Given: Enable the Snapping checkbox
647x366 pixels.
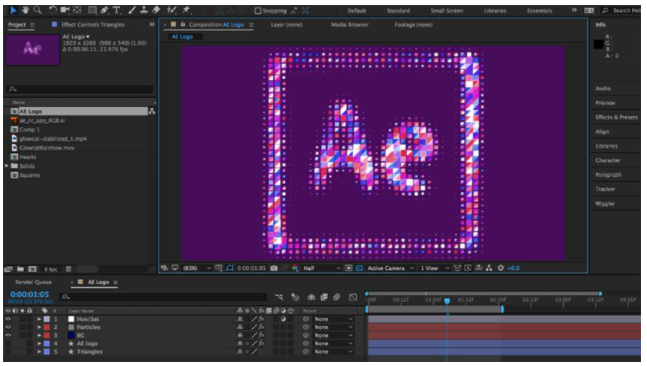Looking at the screenshot, I should point(258,11).
